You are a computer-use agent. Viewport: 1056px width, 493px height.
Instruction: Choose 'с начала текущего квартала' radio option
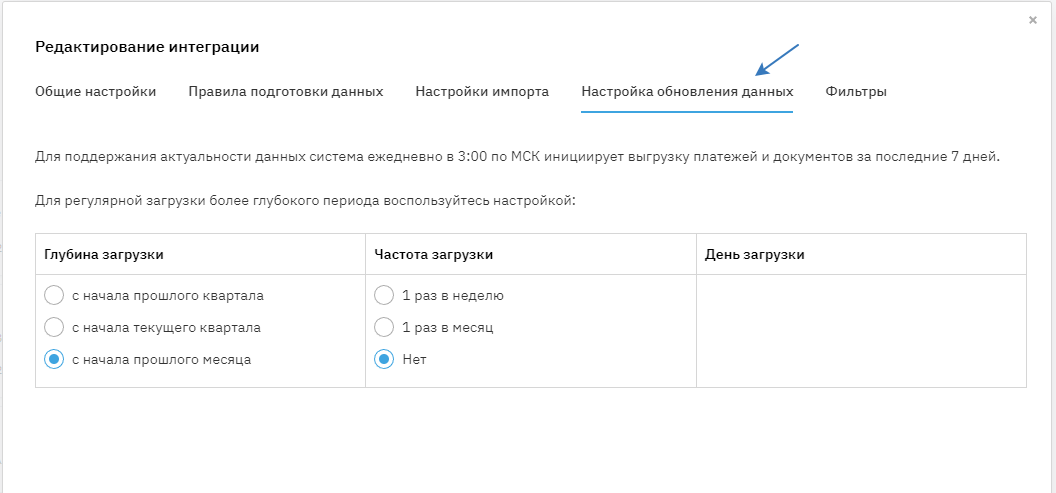(x=54, y=327)
